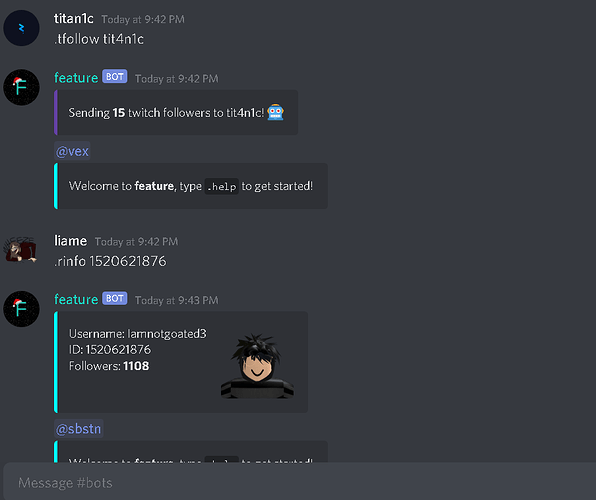Click the feature username at 9:42 PM
This screenshot has height=500, width=596.
76,78
